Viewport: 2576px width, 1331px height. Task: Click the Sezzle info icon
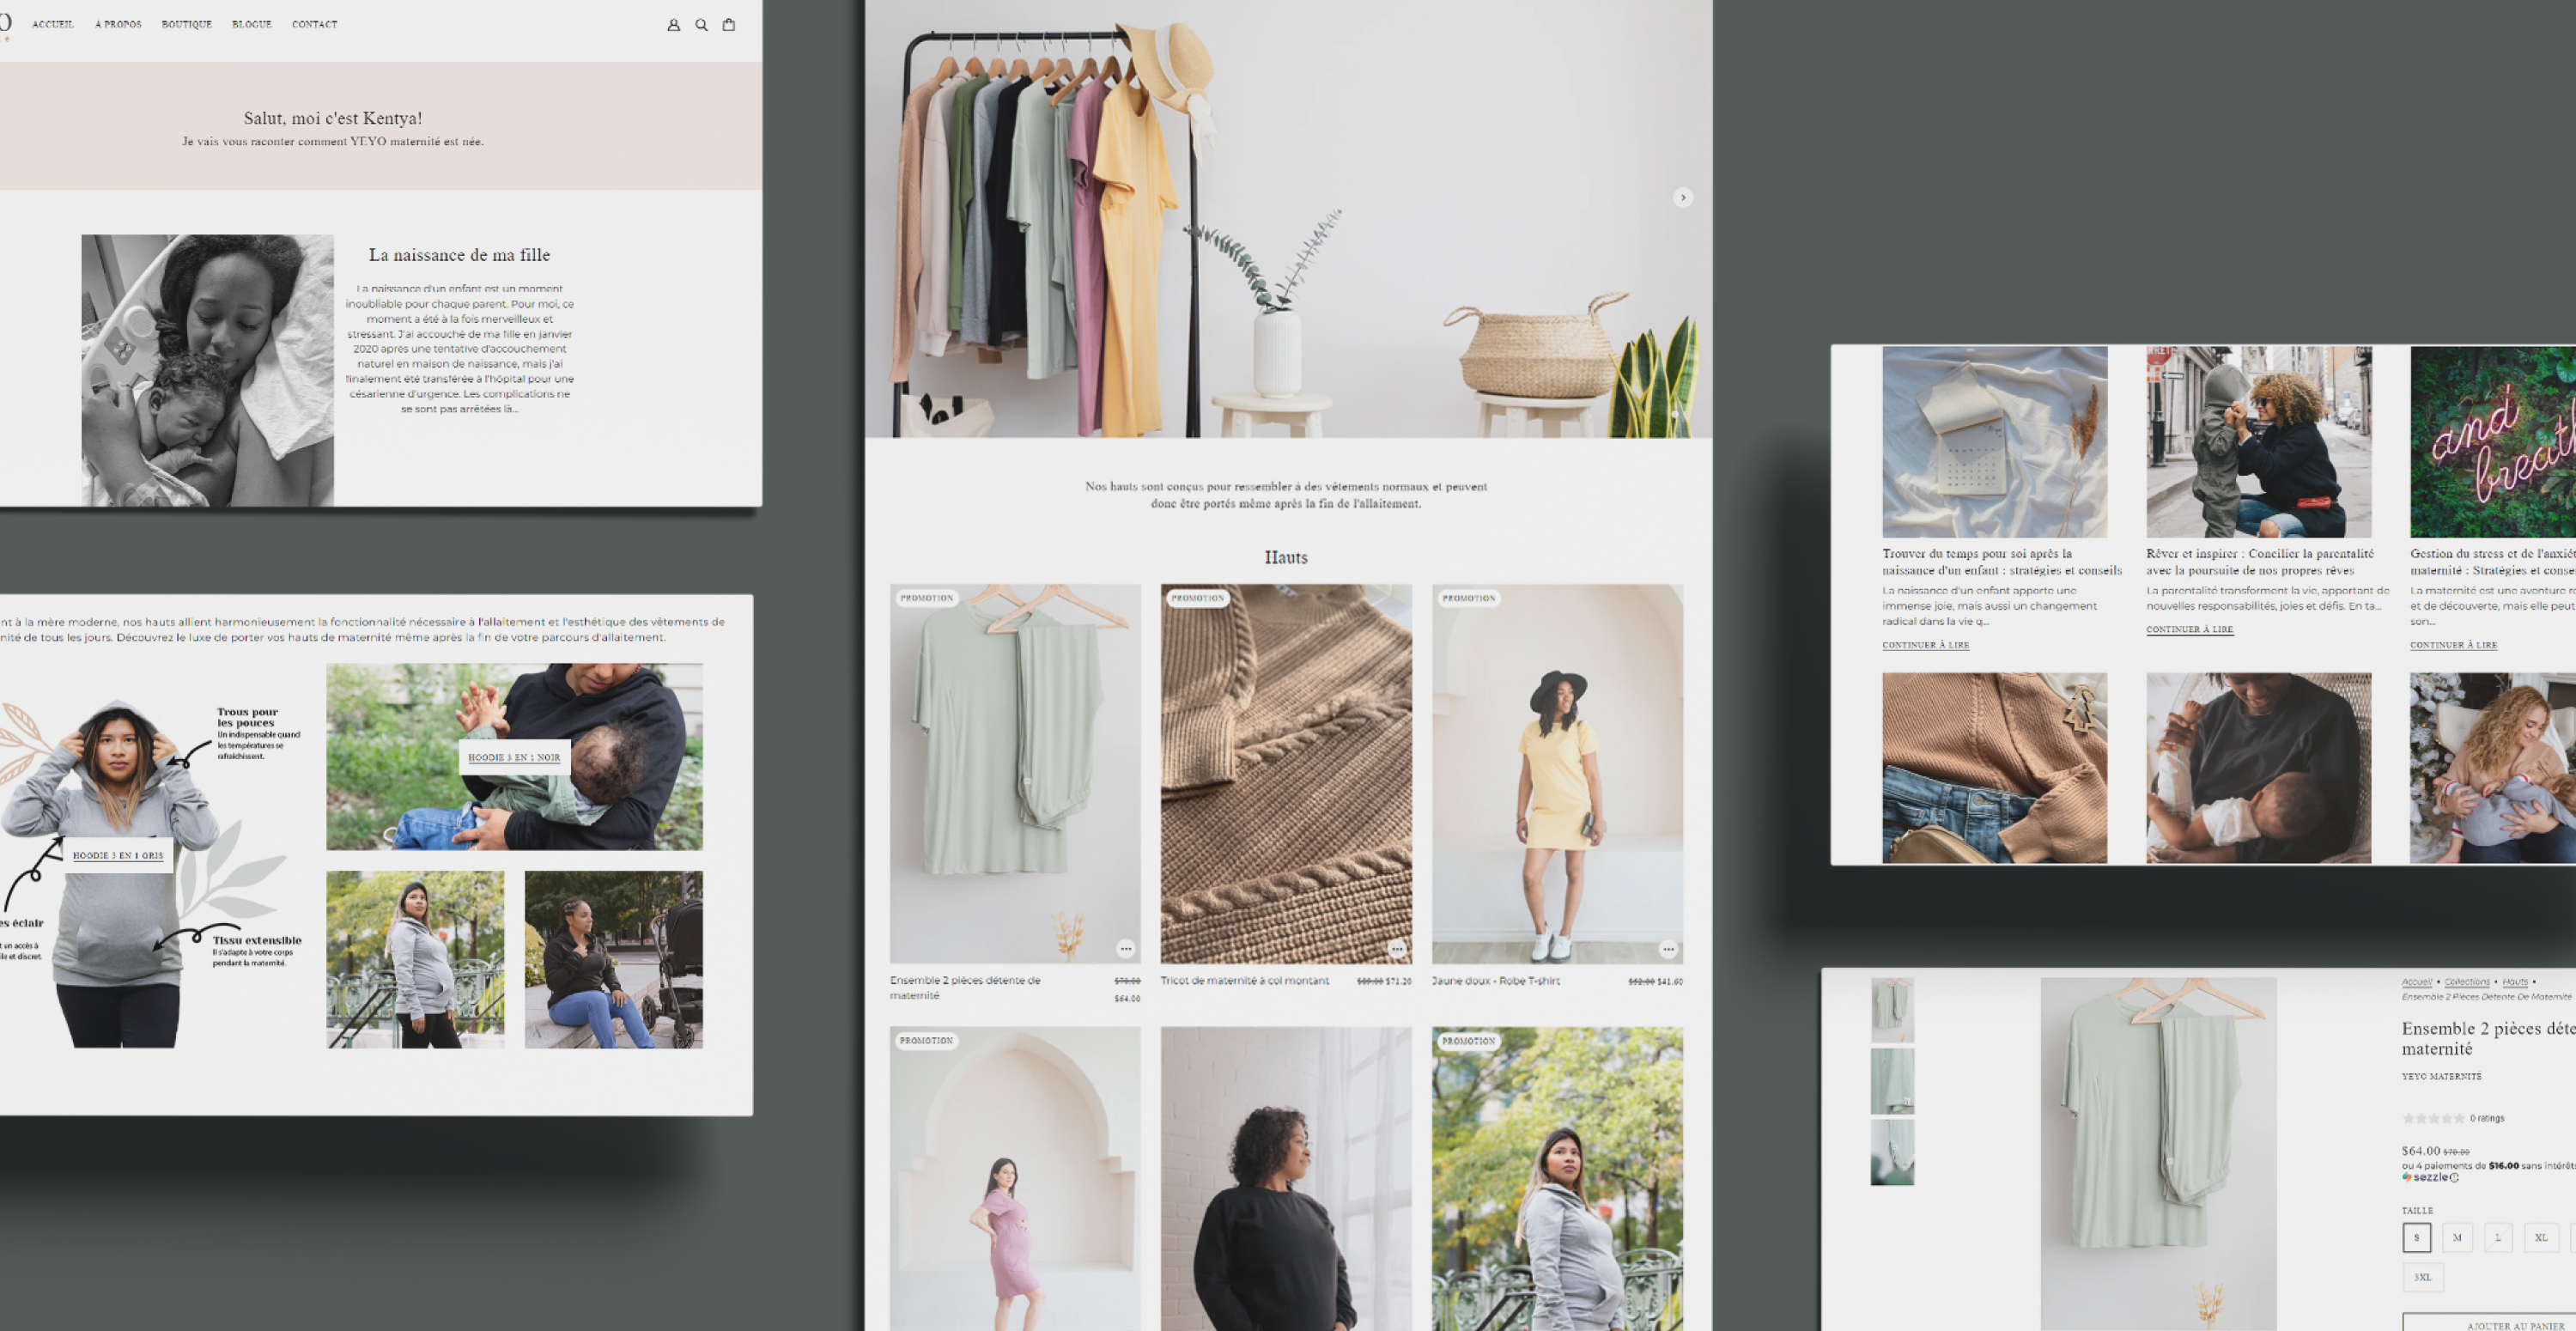pos(2454,1177)
